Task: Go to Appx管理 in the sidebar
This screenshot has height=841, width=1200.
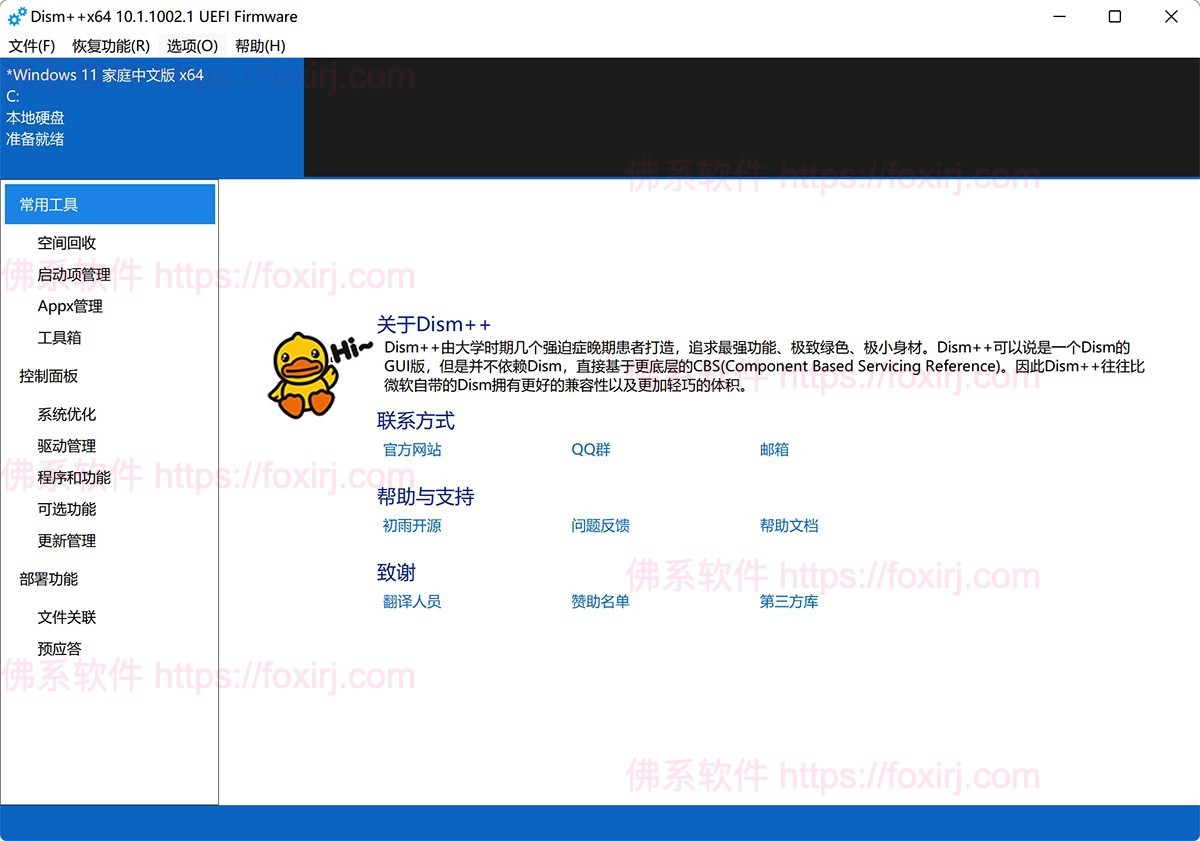Action: pyautogui.click(x=70, y=306)
